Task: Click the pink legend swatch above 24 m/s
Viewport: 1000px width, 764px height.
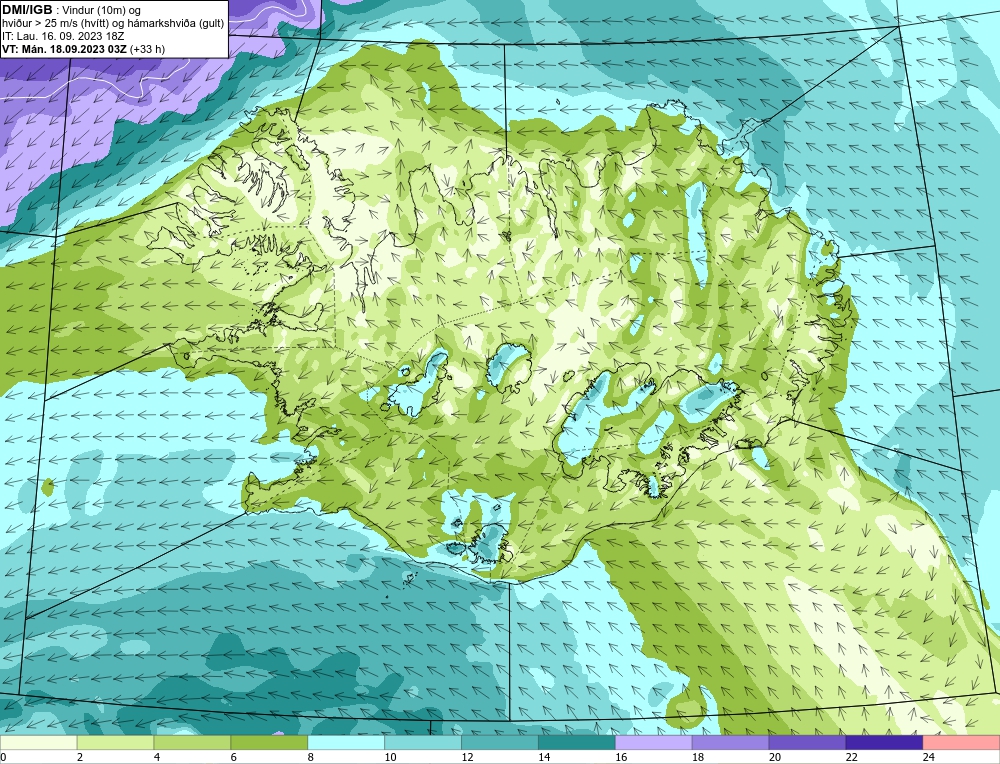Action: (x=961, y=743)
